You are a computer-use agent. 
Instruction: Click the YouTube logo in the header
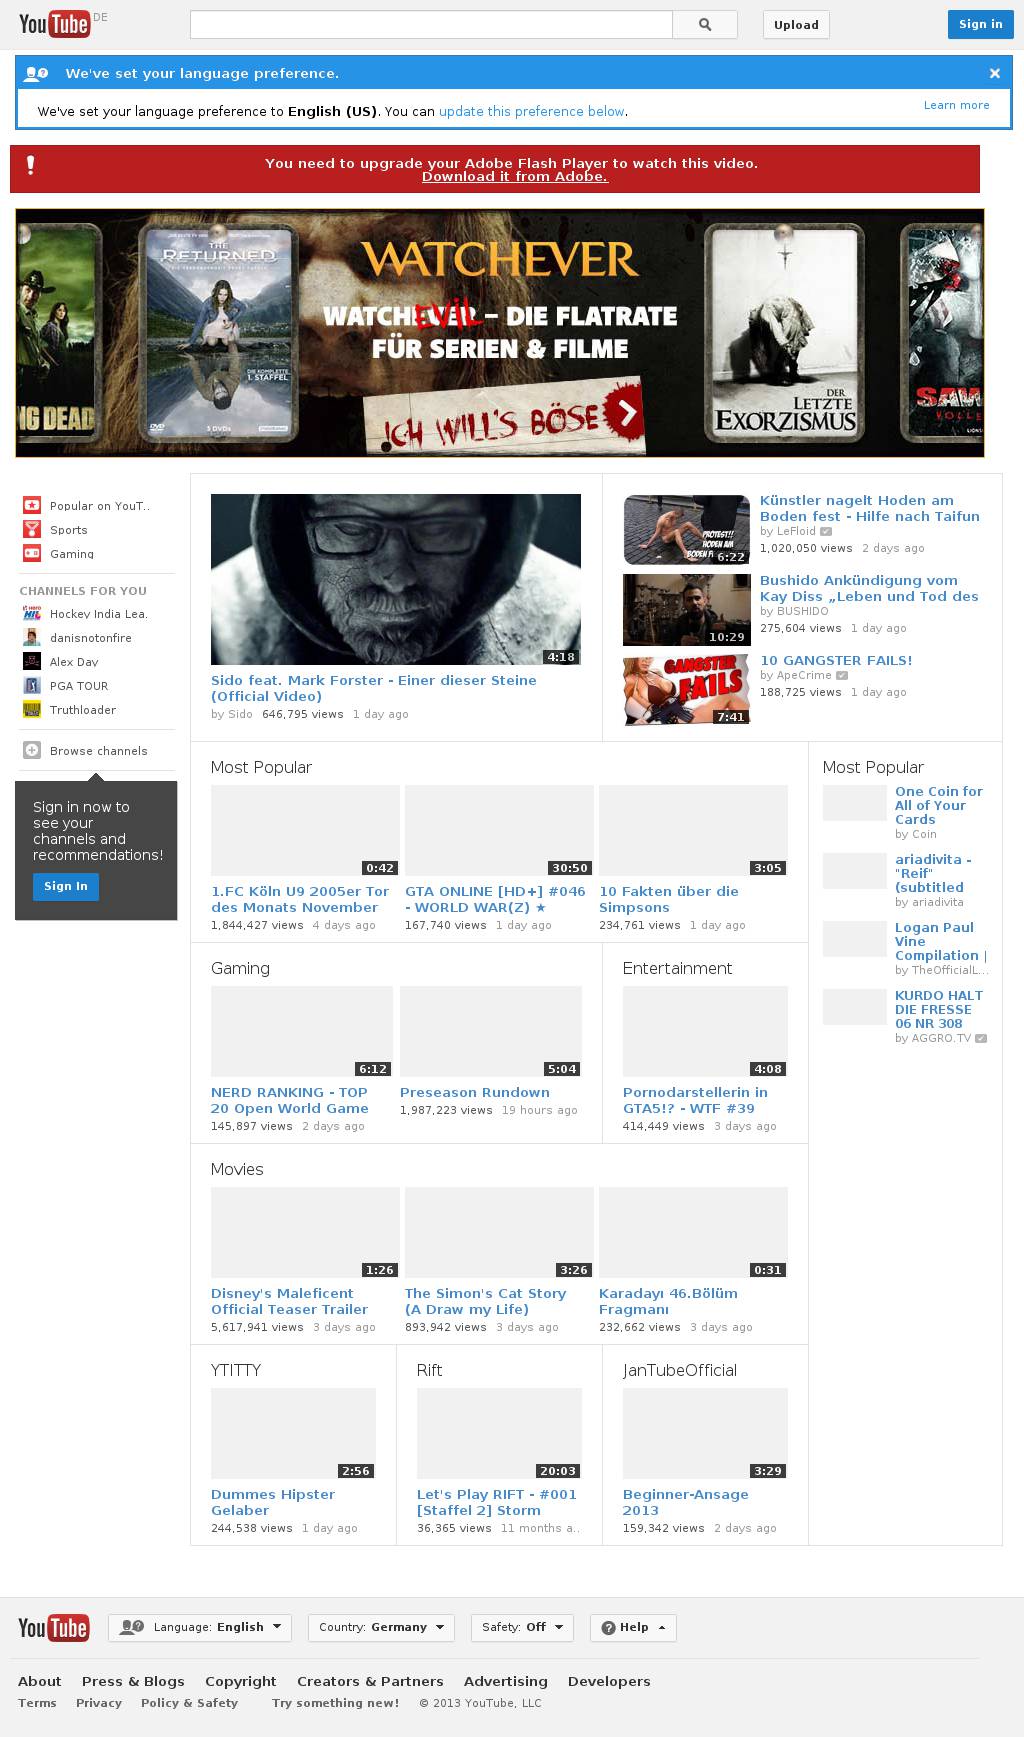point(55,24)
